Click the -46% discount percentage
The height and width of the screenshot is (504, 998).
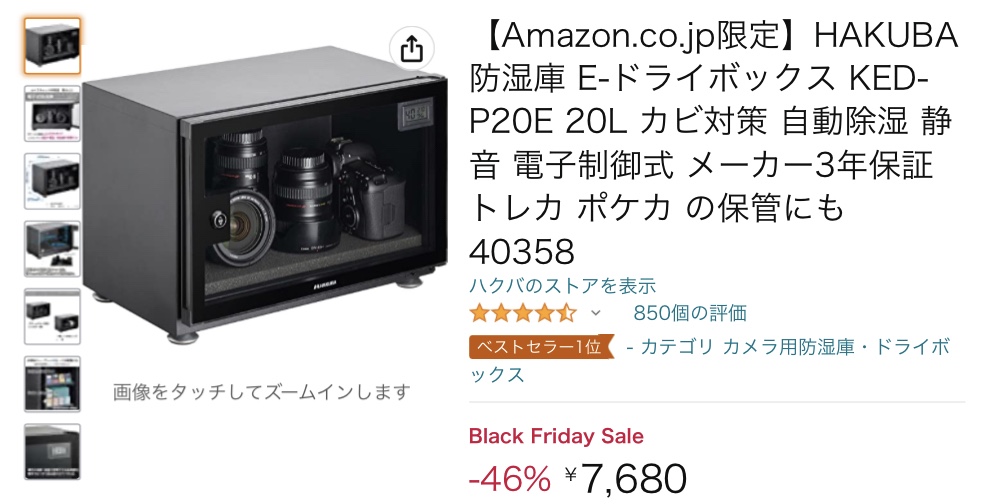pos(510,479)
